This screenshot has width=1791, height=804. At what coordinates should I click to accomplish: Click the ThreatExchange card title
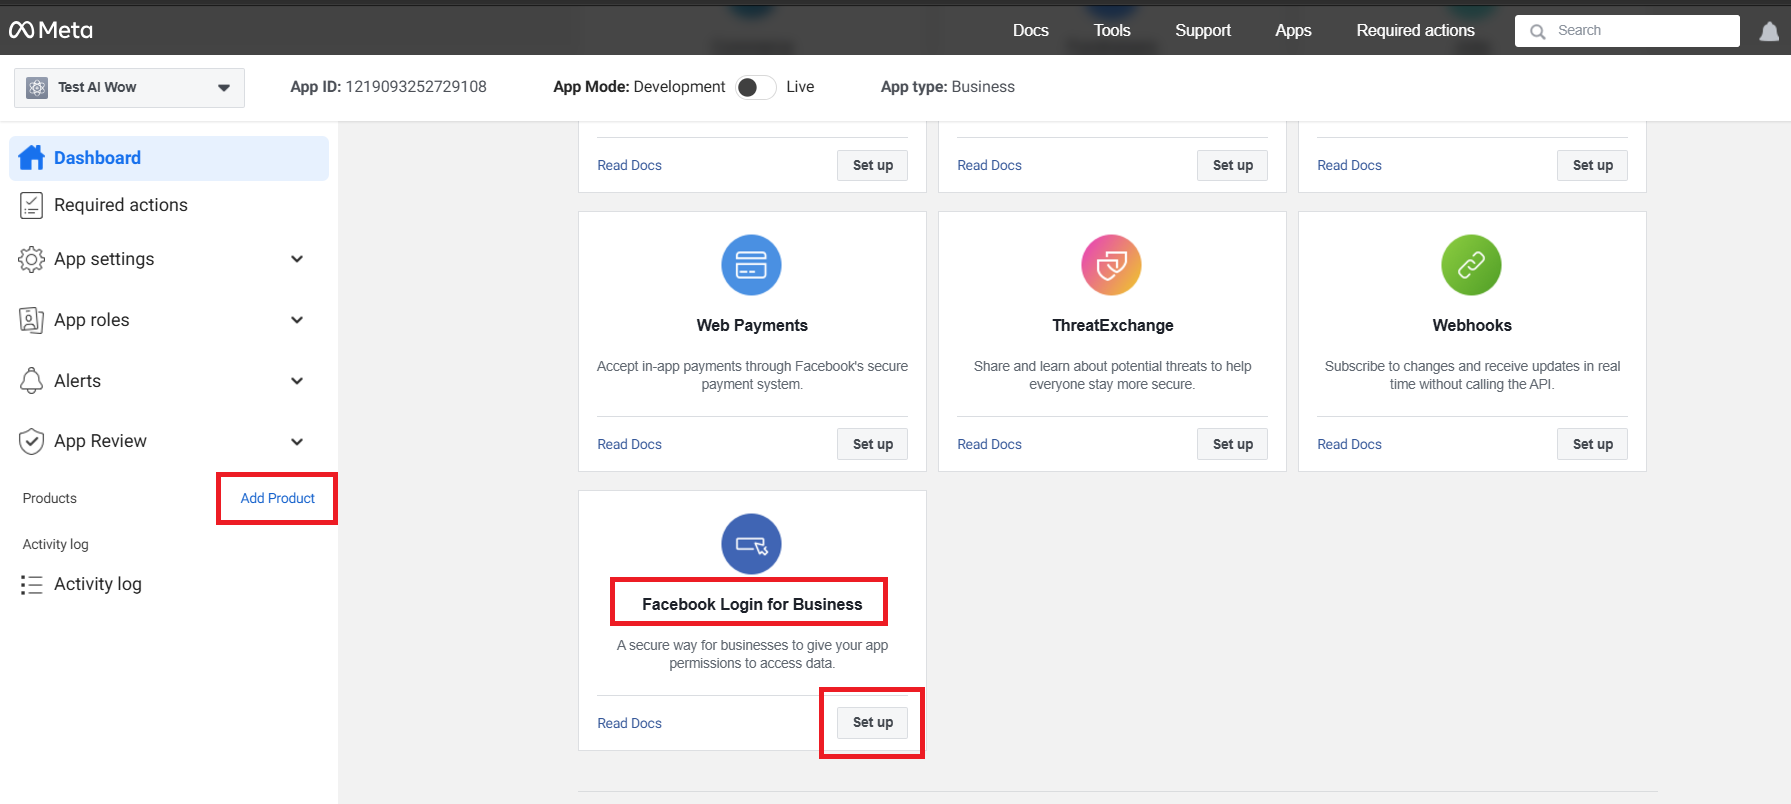click(x=1112, y=325)
